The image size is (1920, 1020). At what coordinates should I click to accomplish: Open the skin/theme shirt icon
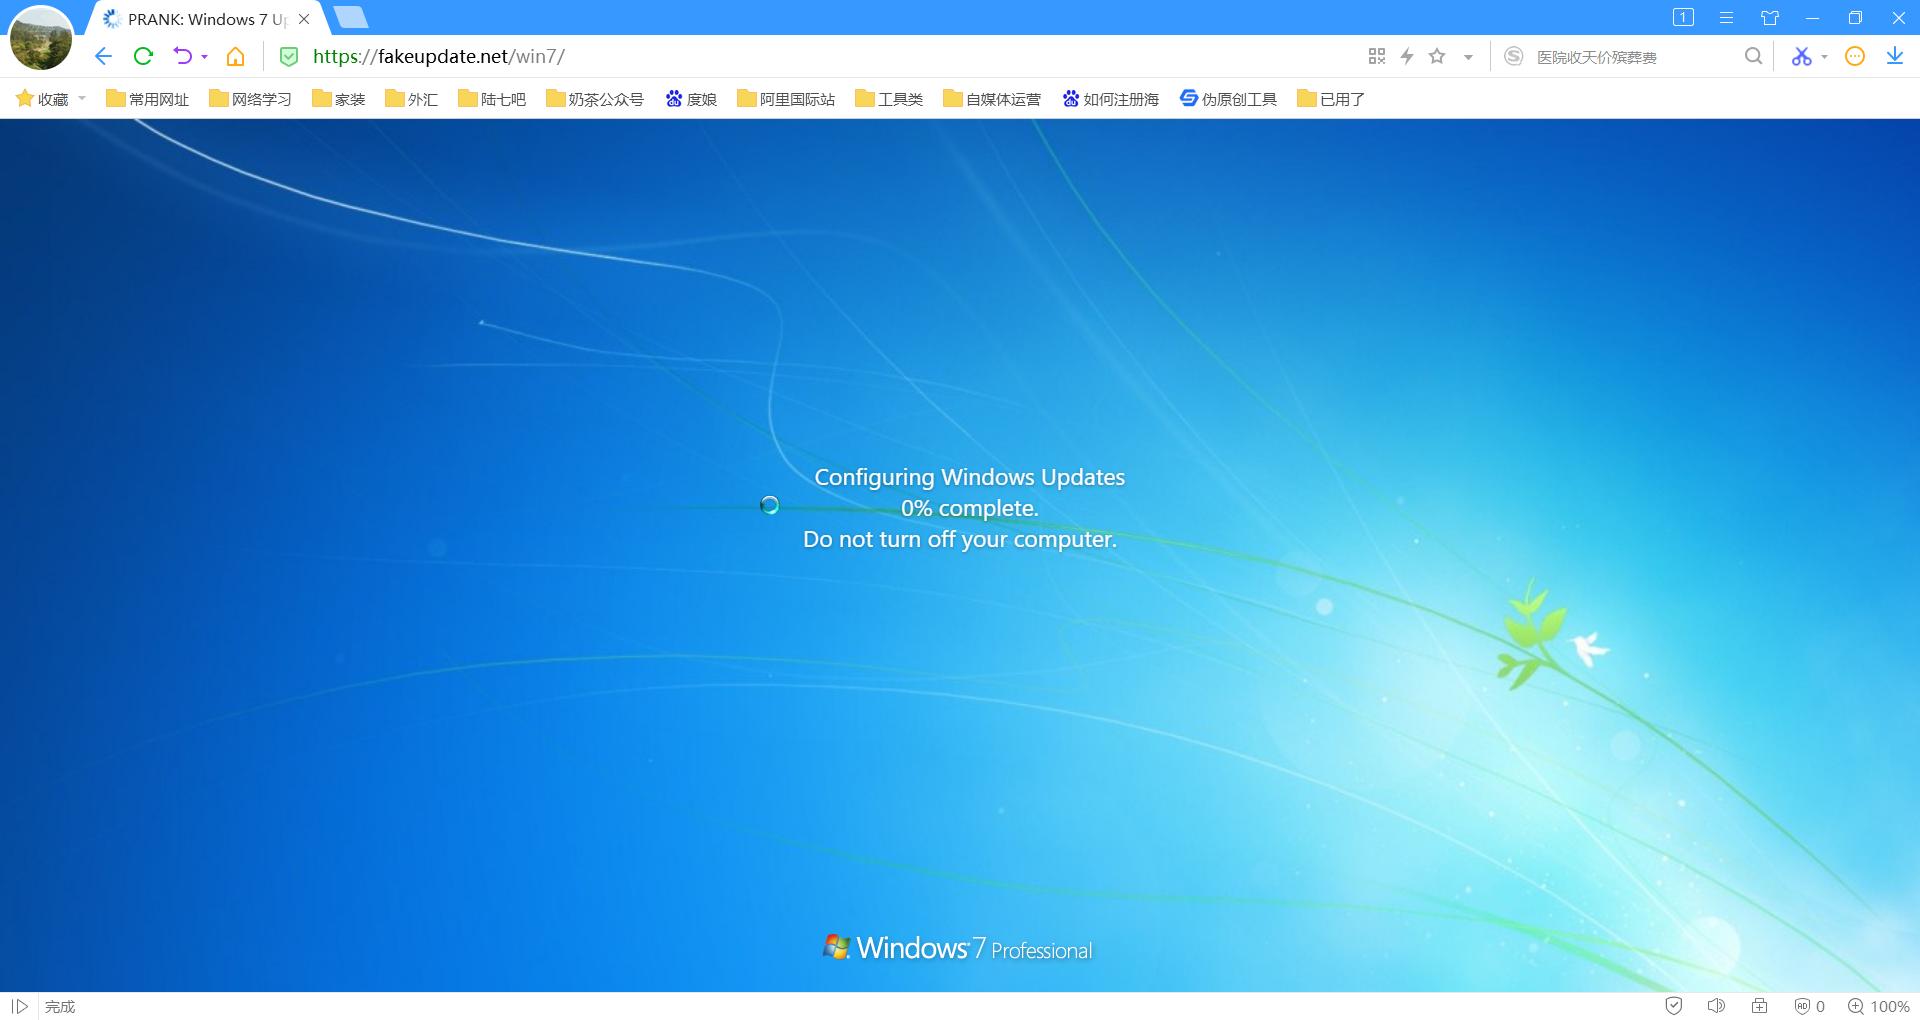coord(1770,18)
